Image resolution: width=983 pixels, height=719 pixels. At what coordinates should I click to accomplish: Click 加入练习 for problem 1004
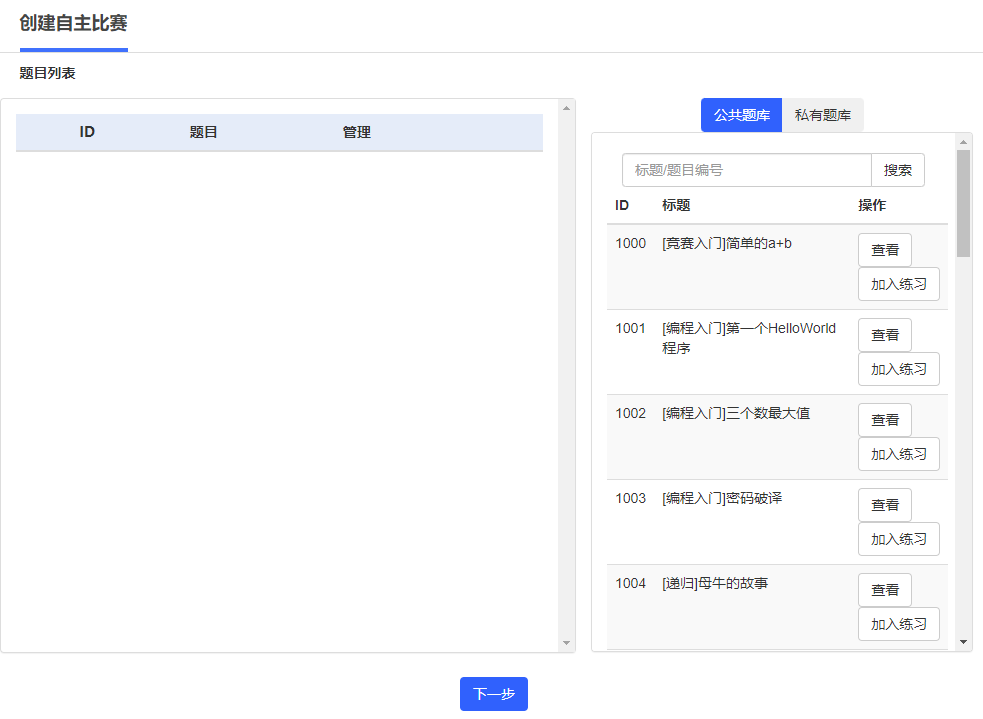click(898, 624)
